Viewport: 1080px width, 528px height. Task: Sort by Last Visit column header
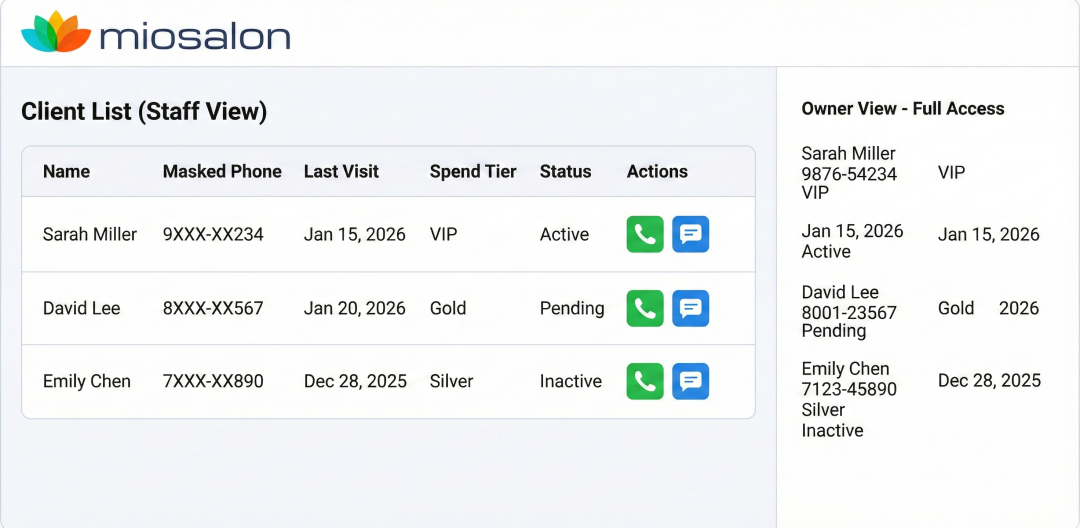(x=341, y=172)
